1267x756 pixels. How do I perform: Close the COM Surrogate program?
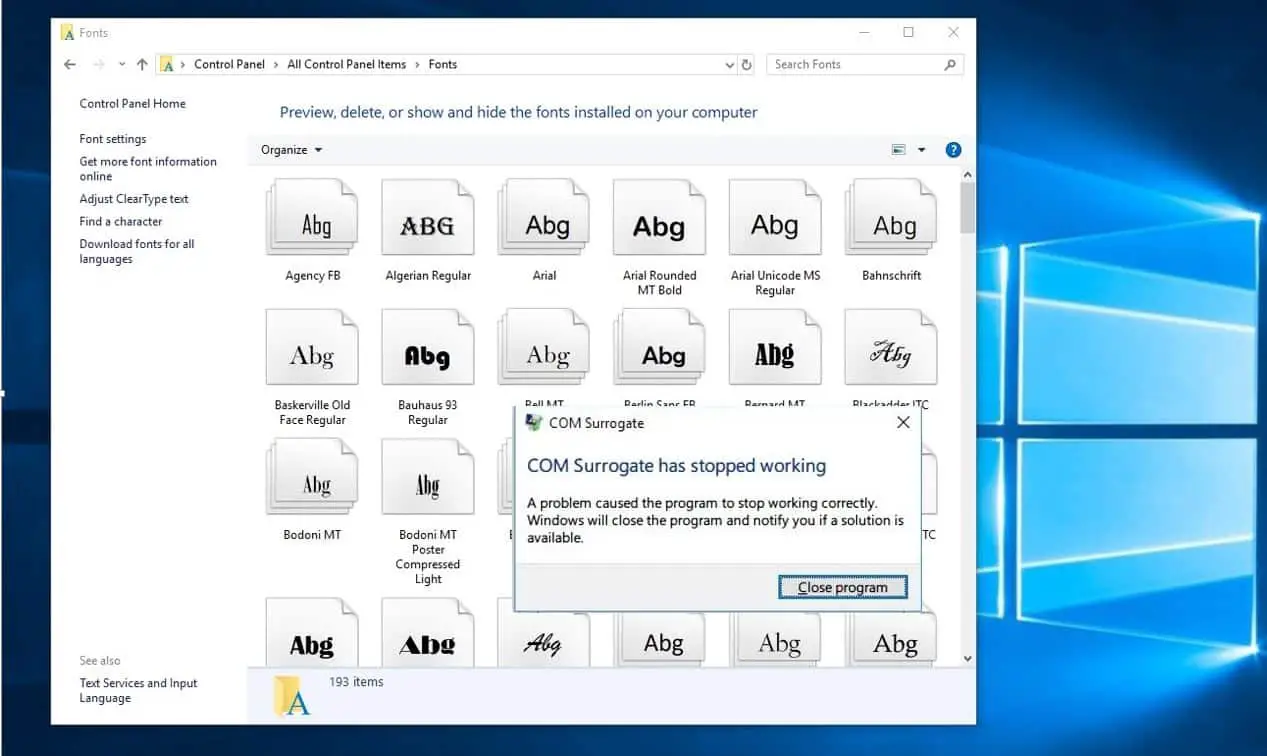(x=843, y=587)
